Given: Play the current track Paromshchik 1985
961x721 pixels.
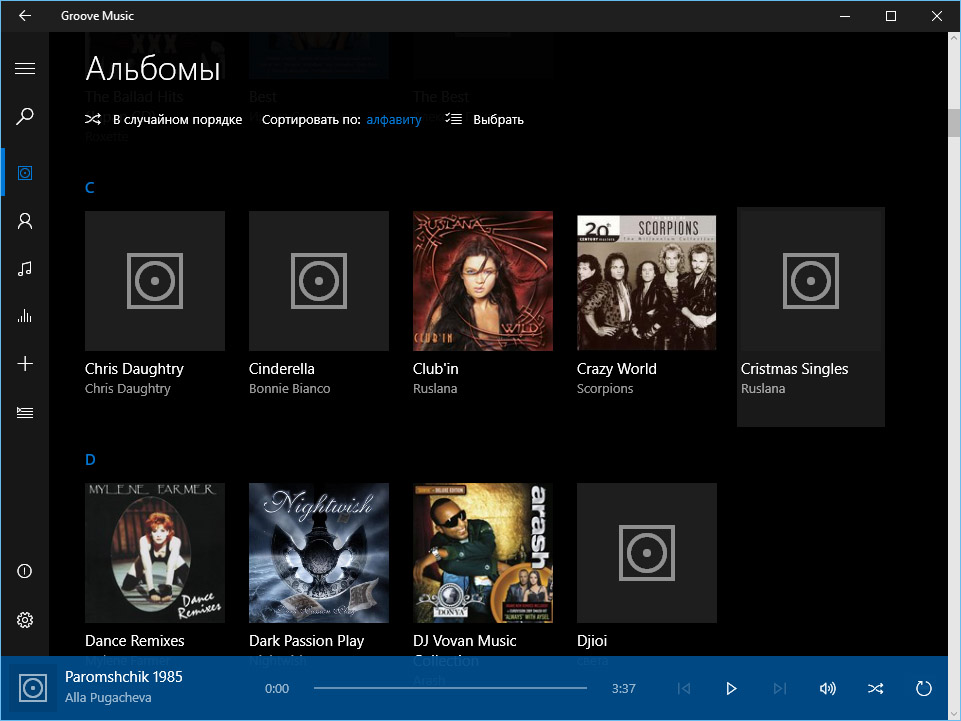Looking at the screenshot, I should 731,689.
